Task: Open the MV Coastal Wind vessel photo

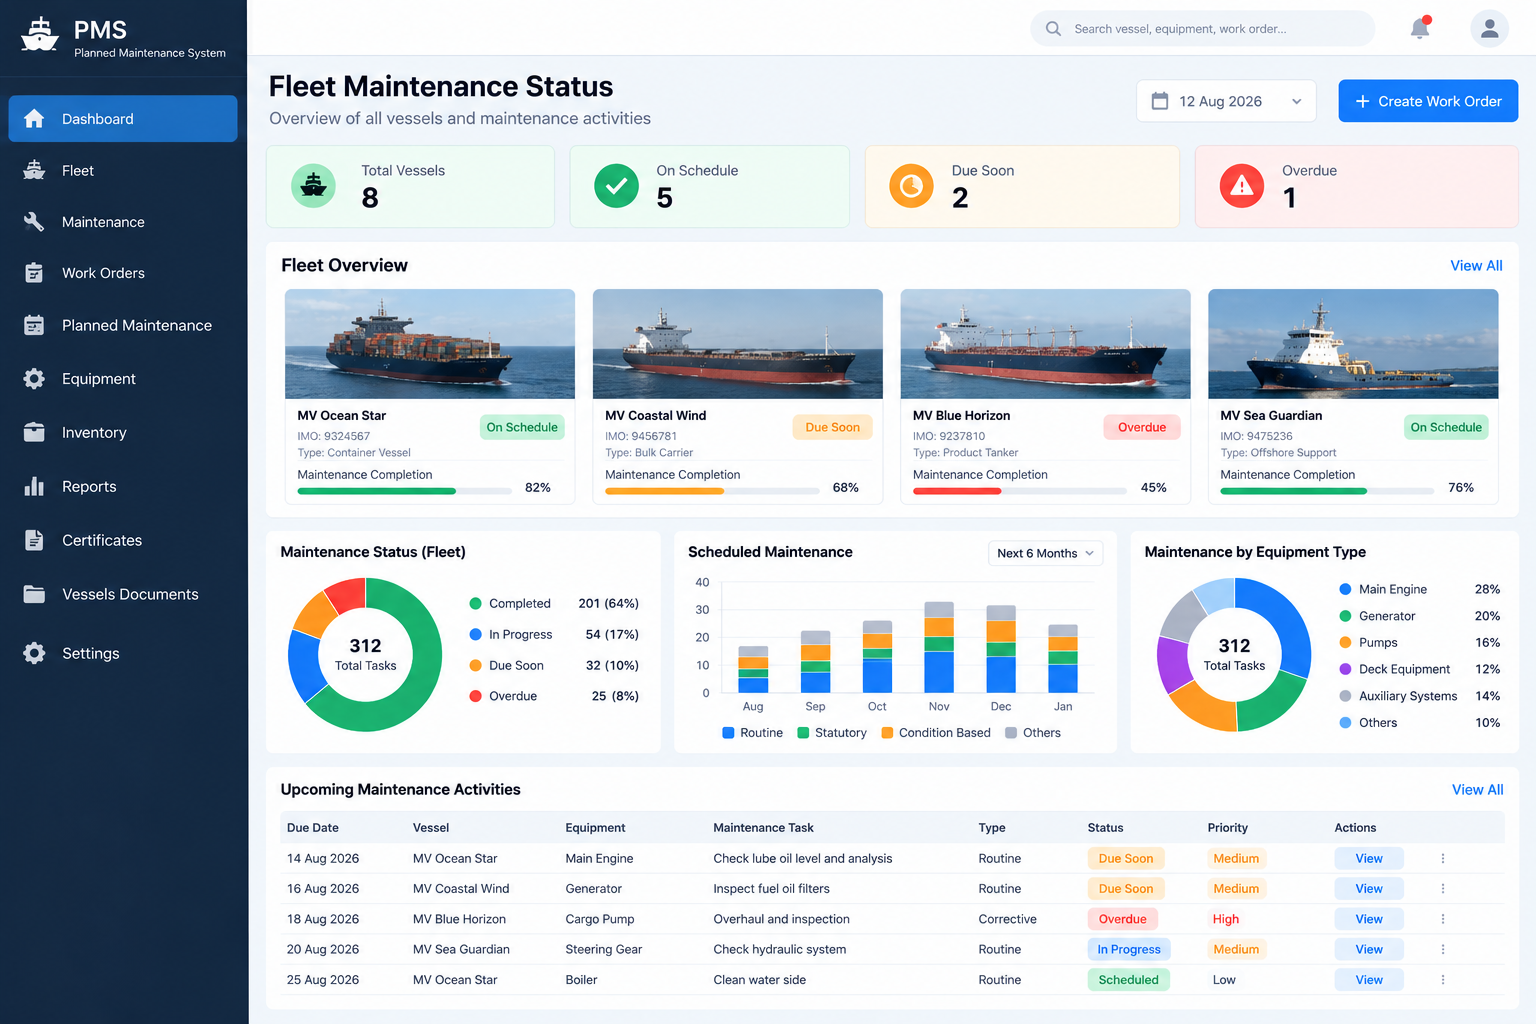Action: point(738,344)
